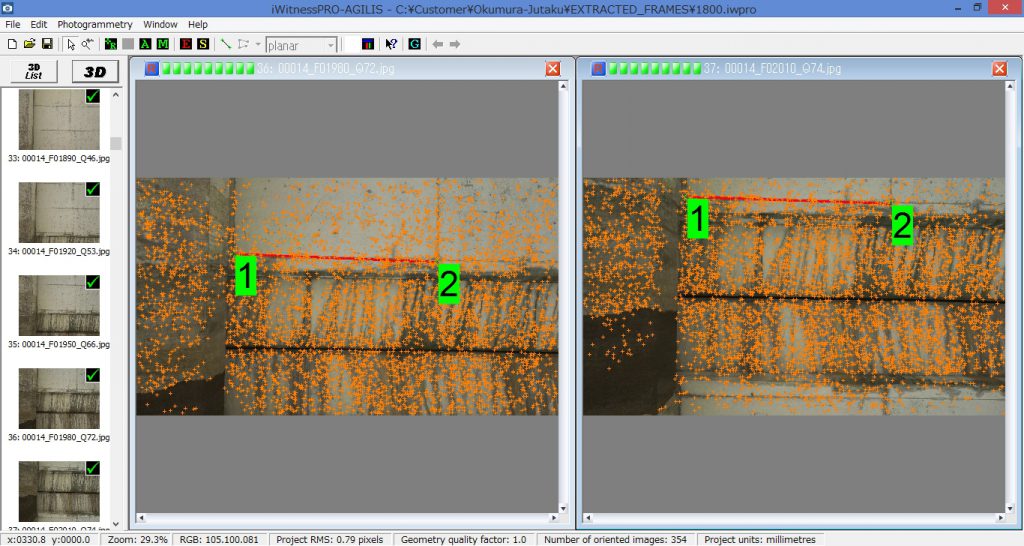
Task: Click the RGB histogram toolbar icon
Action: coord(368,44)
